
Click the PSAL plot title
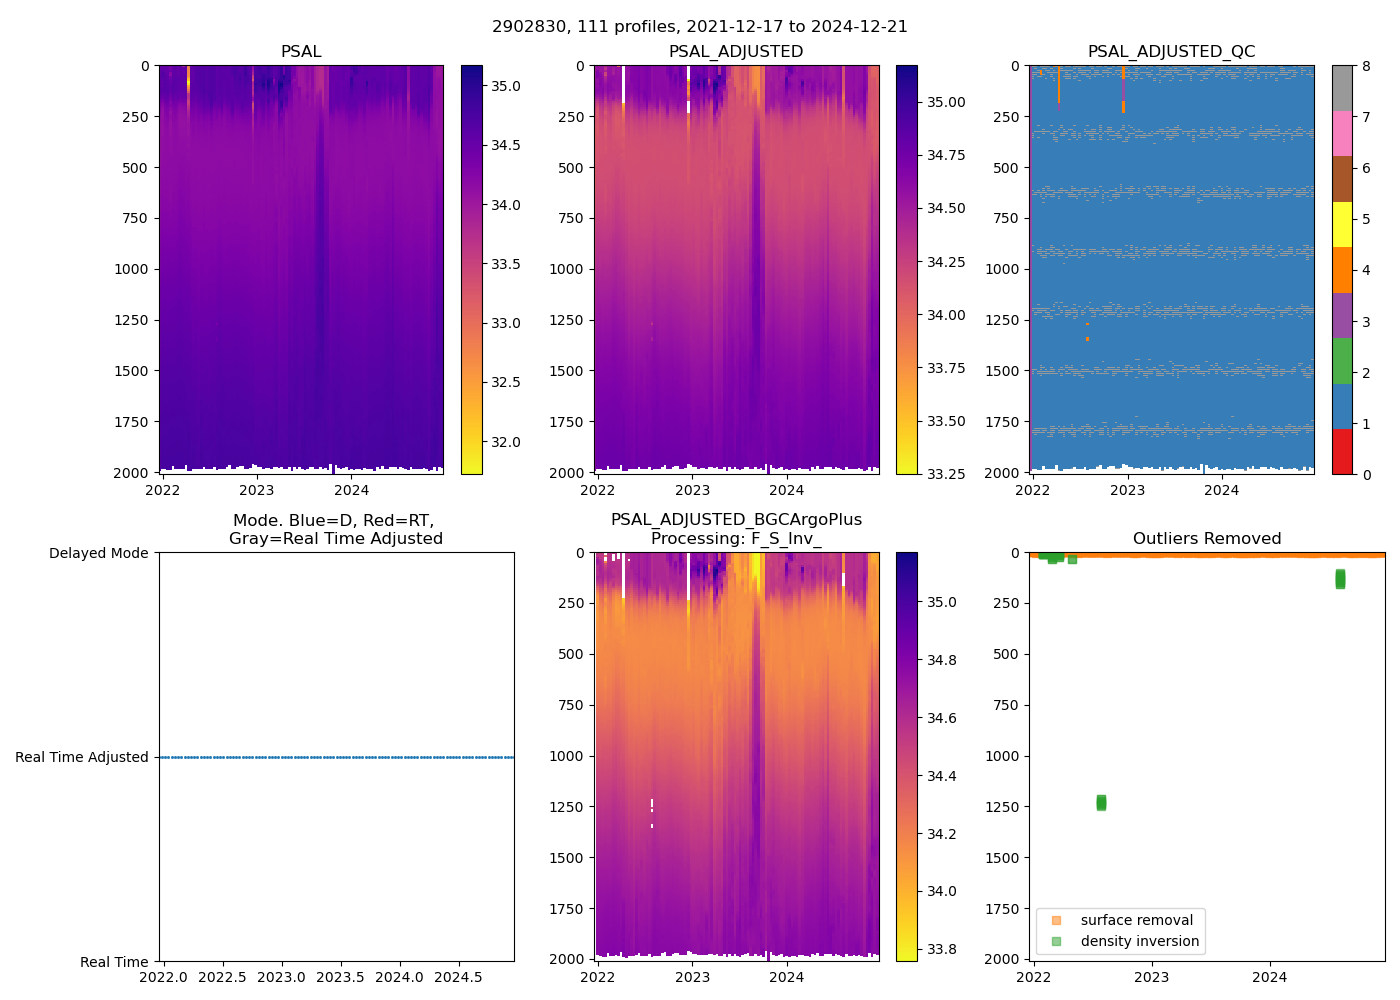[x=301, y=52]
